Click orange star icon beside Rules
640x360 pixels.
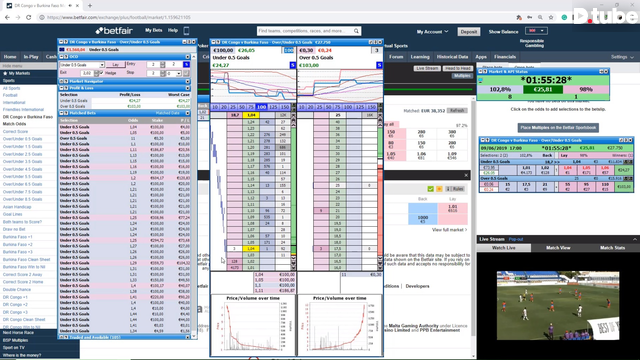point(439,189)
